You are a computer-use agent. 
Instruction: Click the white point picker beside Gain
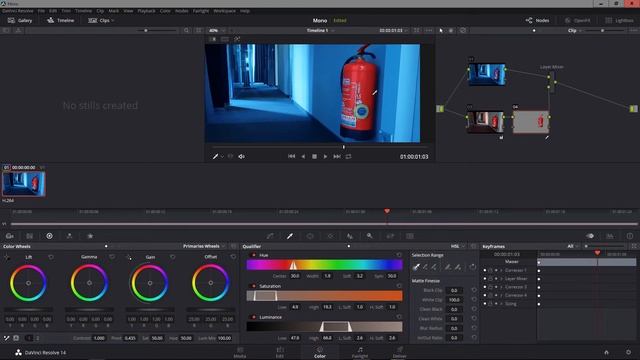coord(129,257)
